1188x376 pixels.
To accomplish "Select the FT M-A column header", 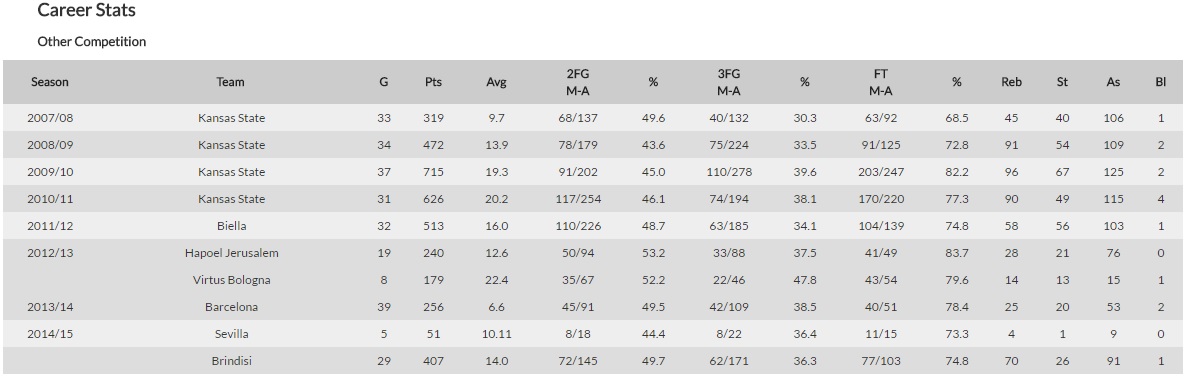I will (880, 82).
